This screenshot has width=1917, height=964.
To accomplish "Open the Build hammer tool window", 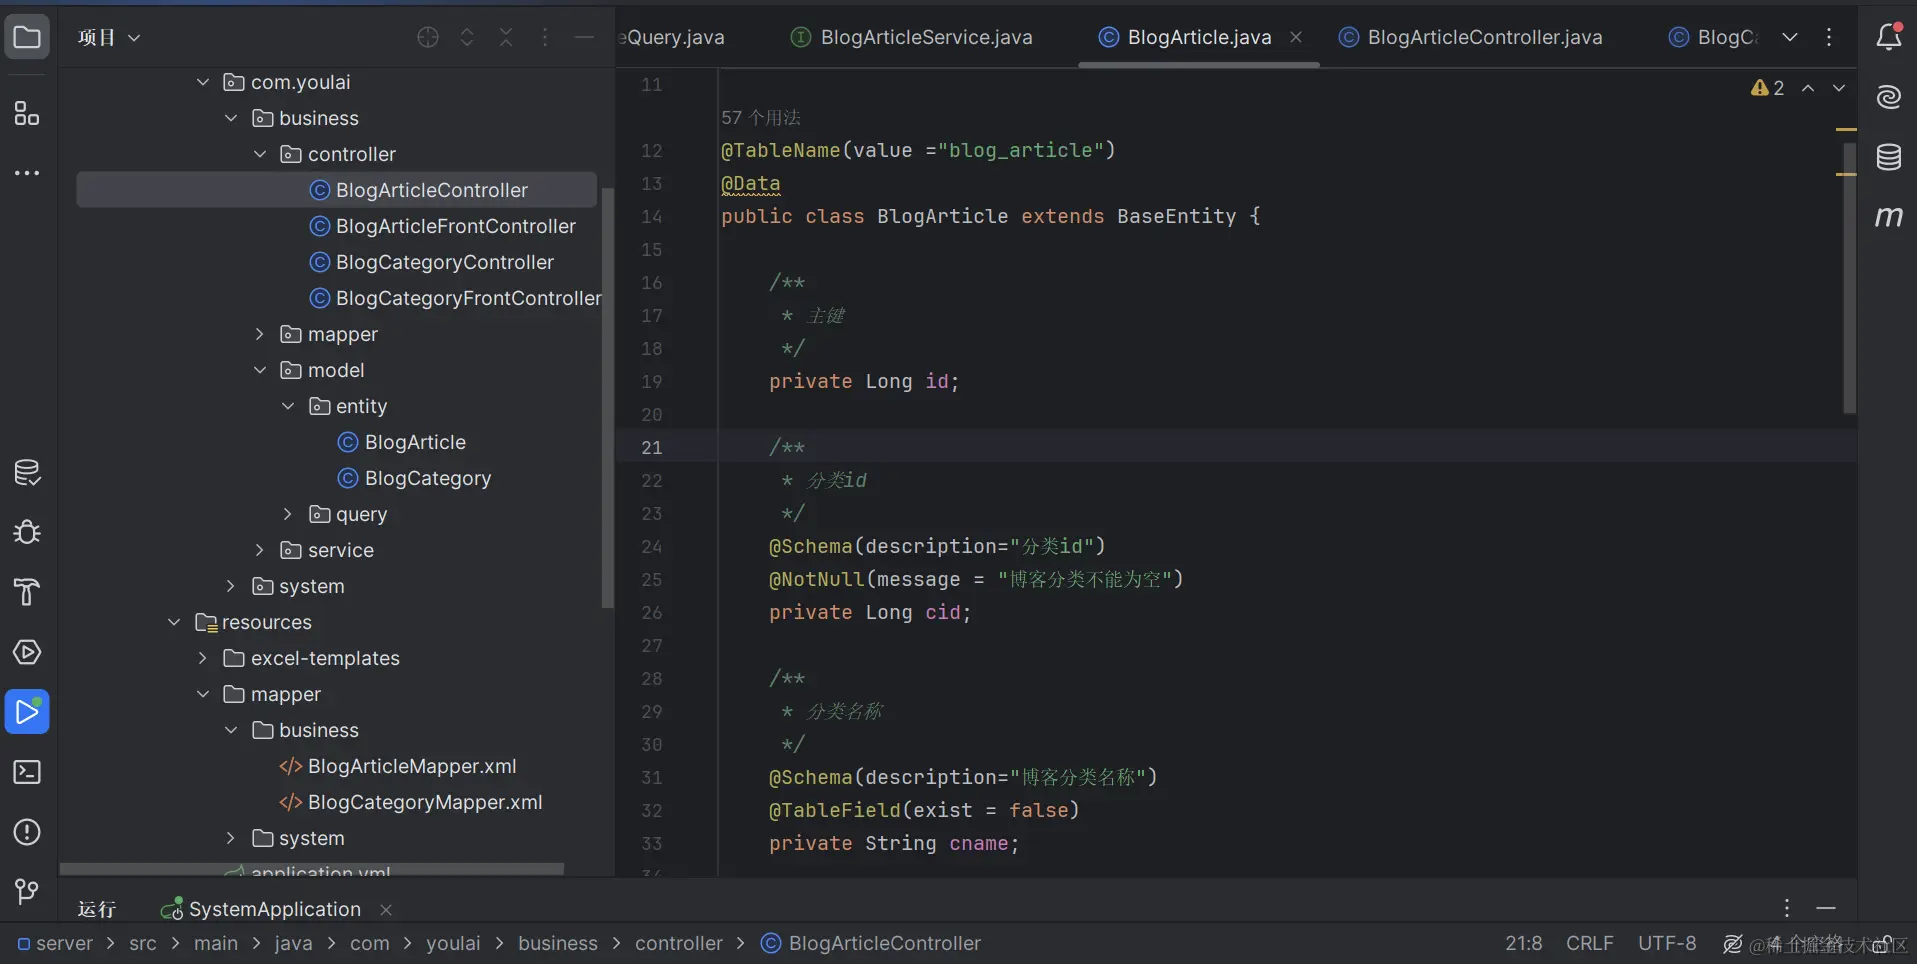I will pos(27,592).
